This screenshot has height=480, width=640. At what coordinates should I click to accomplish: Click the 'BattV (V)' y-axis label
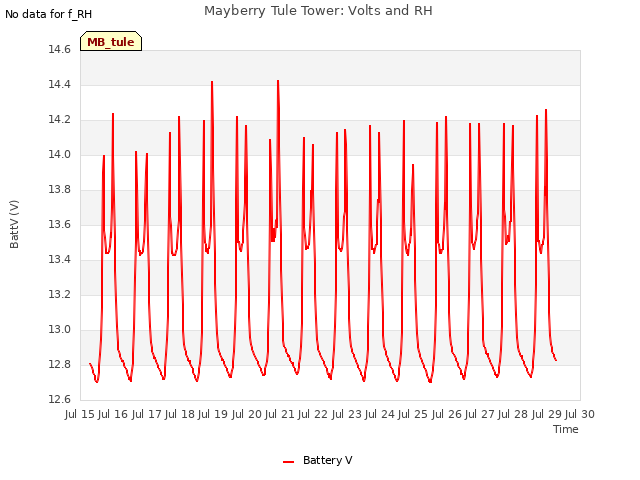click(x=14, y=224)
